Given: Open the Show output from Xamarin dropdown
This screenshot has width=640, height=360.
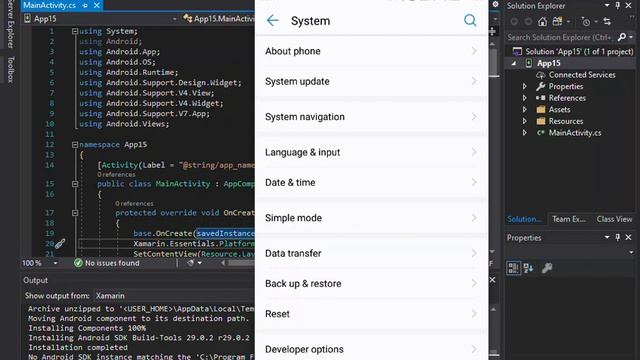Looking at the screenshot, I should pyautogui.click(x=173, y=296).
